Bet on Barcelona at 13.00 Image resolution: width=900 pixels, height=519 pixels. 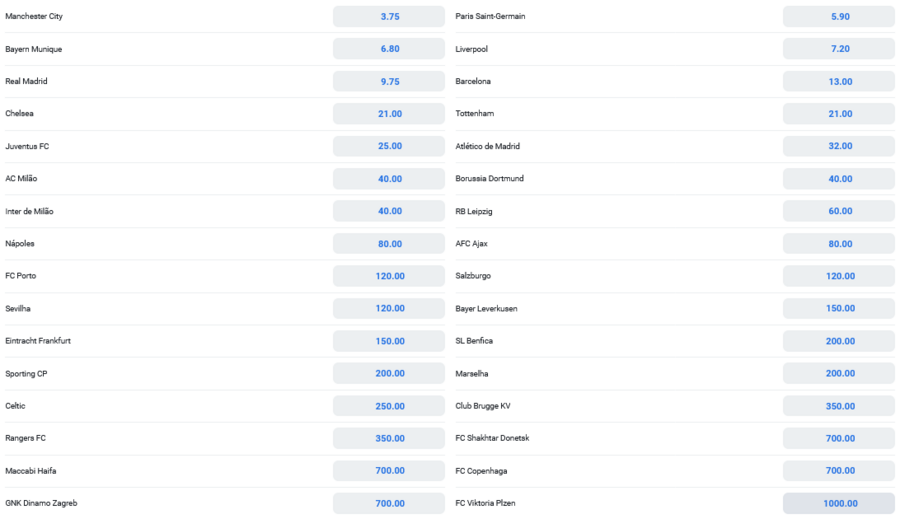[x=839, y=81]
